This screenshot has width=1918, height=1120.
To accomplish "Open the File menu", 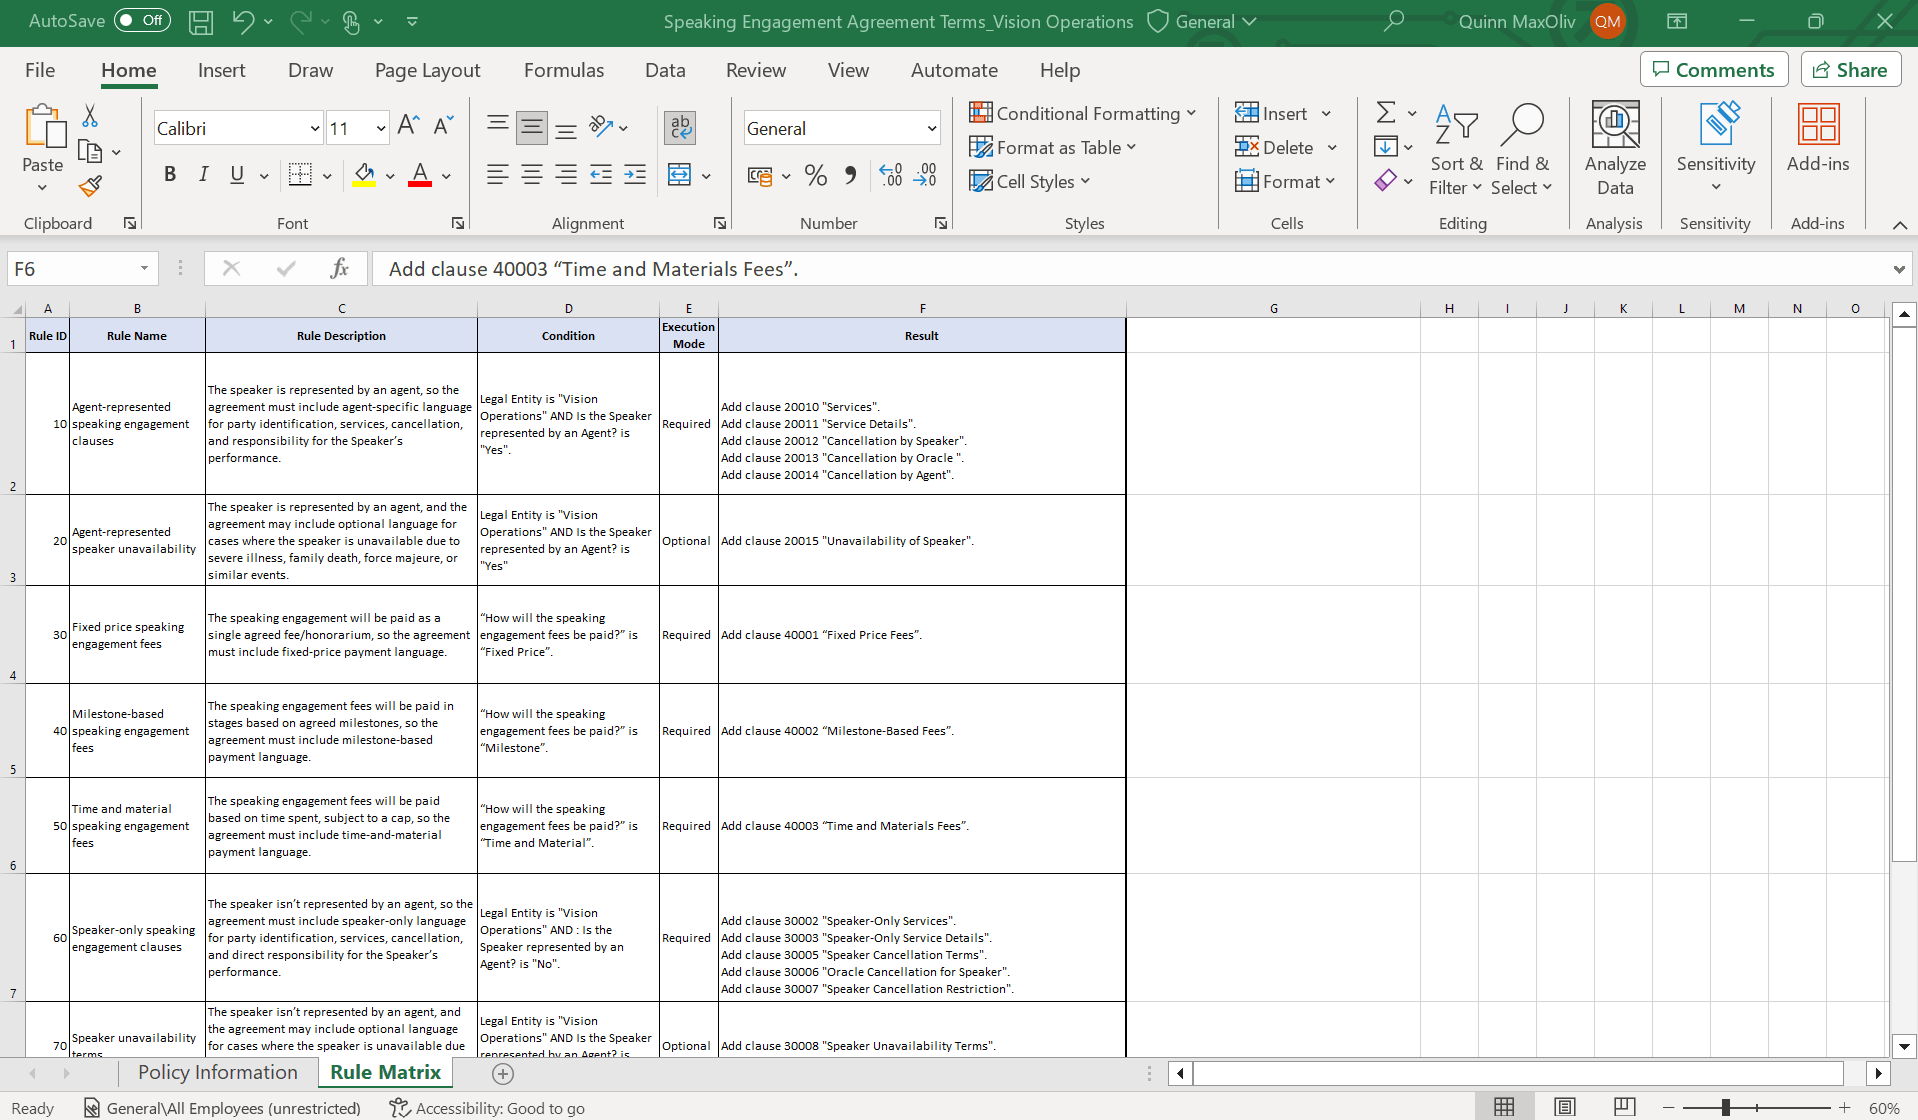I will tap(40, 70).
